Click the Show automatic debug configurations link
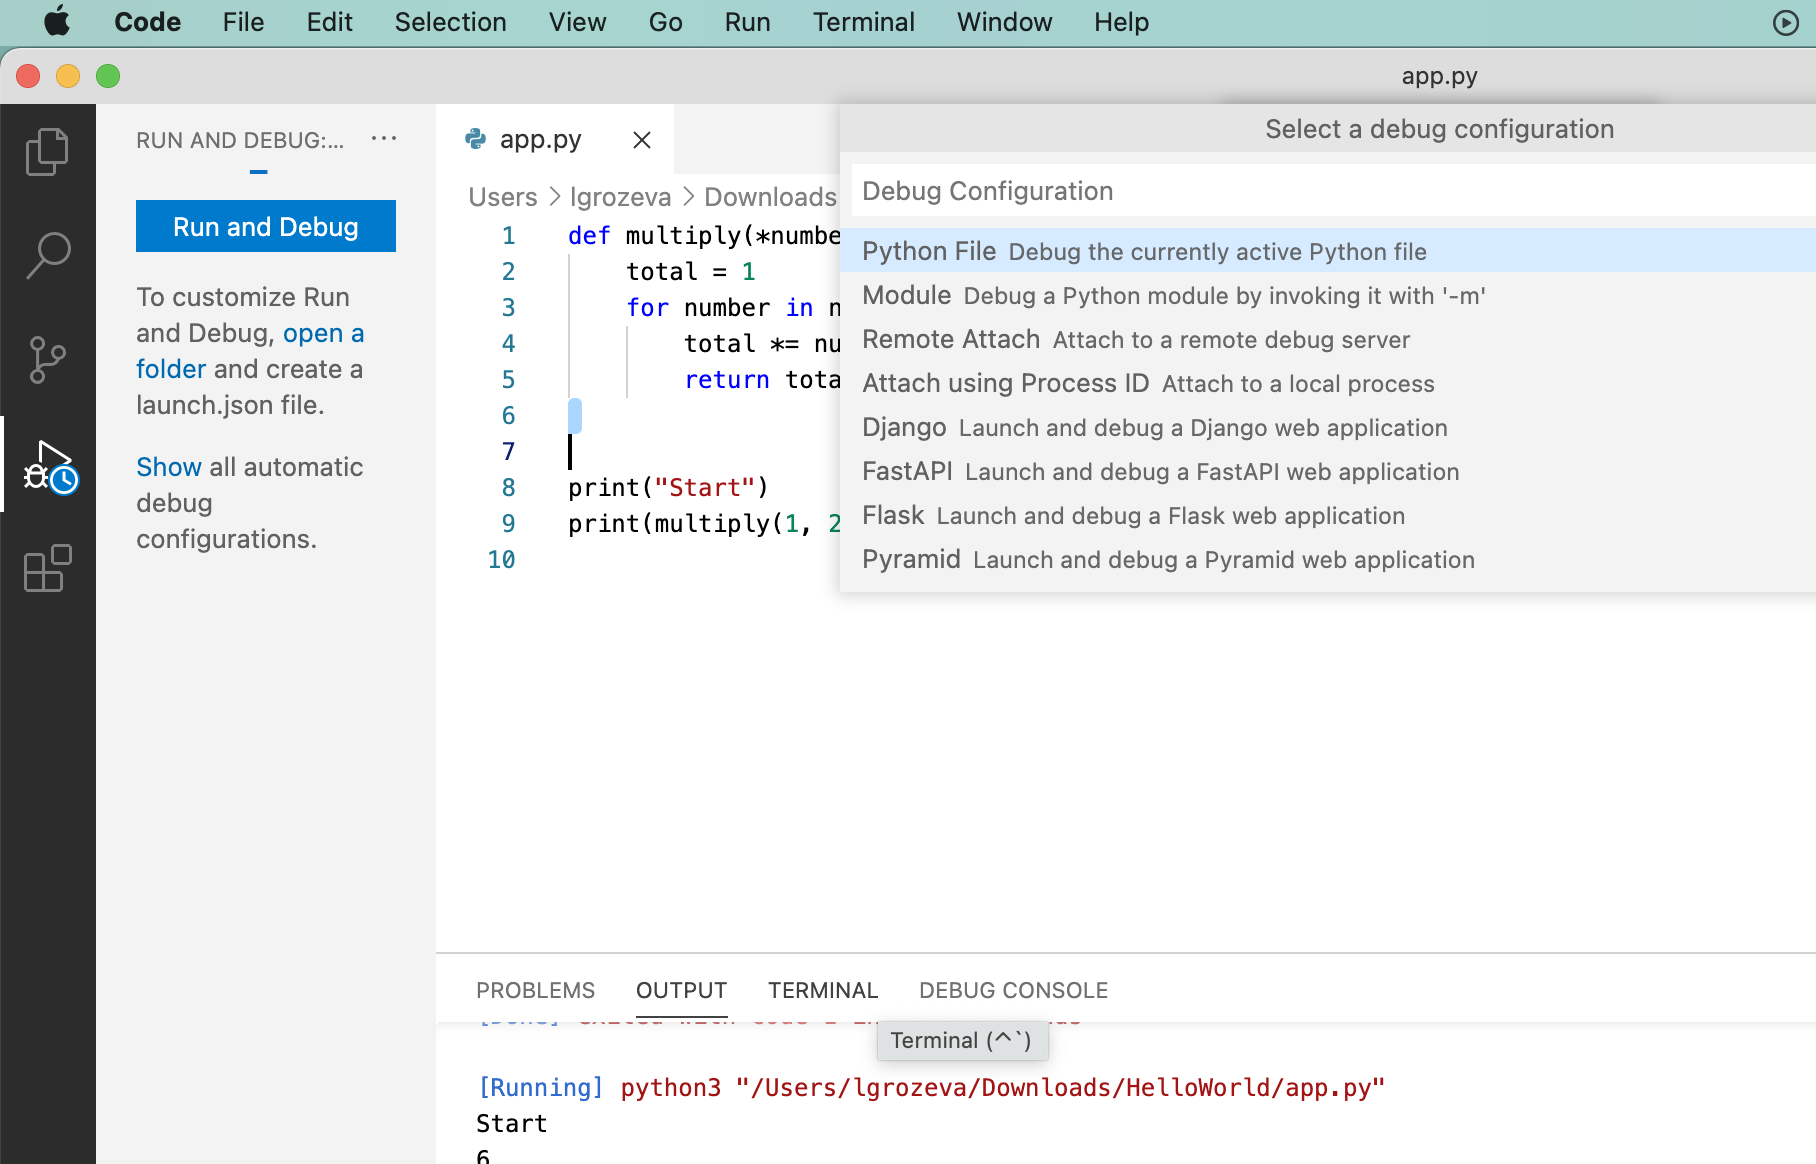 pos(169,467)
